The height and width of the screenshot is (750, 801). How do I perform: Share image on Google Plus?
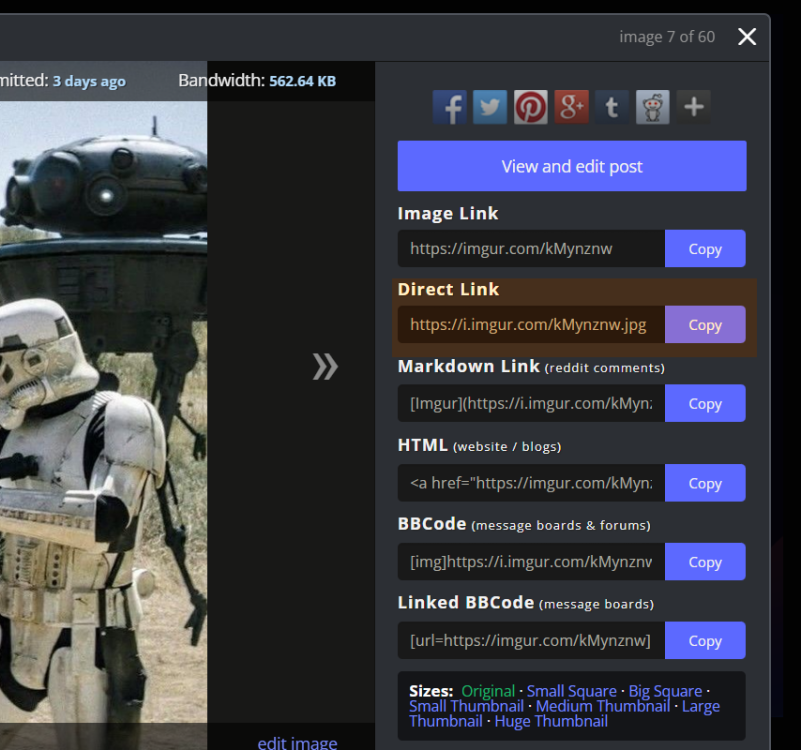tap(572, 107)
